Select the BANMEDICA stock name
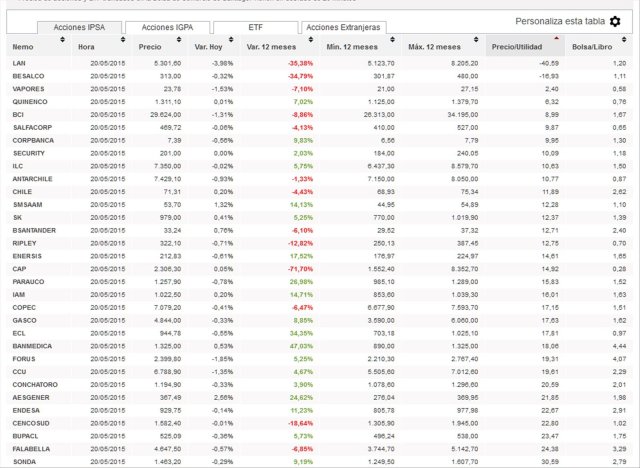Screen dimensions: 640x468 (x=32, y=346)
